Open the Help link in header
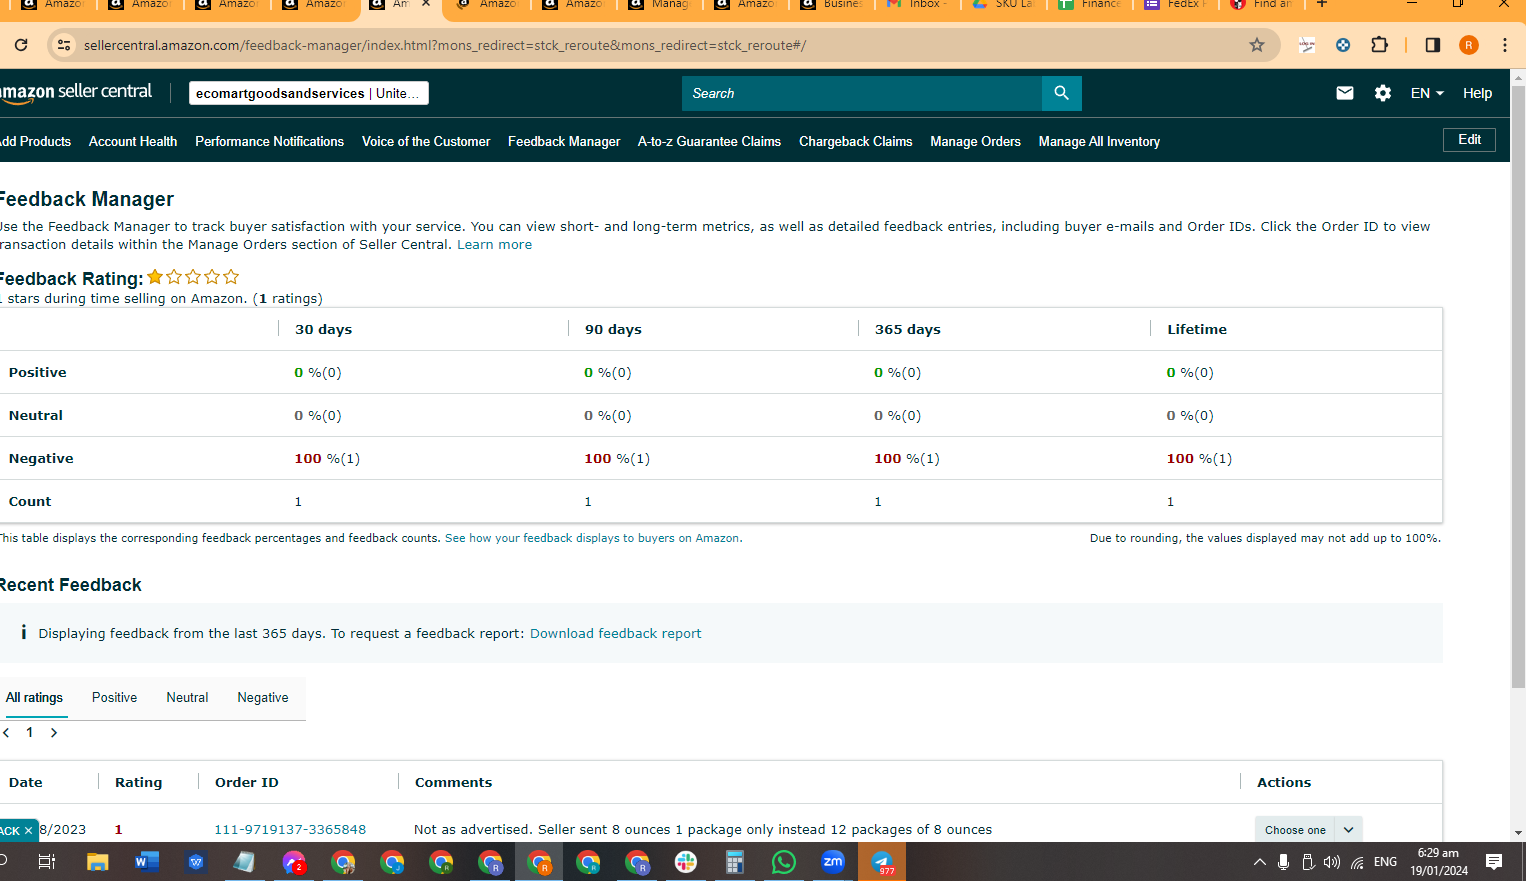The height and width of the screenshot is (881, 1526). coord(1477,93)
